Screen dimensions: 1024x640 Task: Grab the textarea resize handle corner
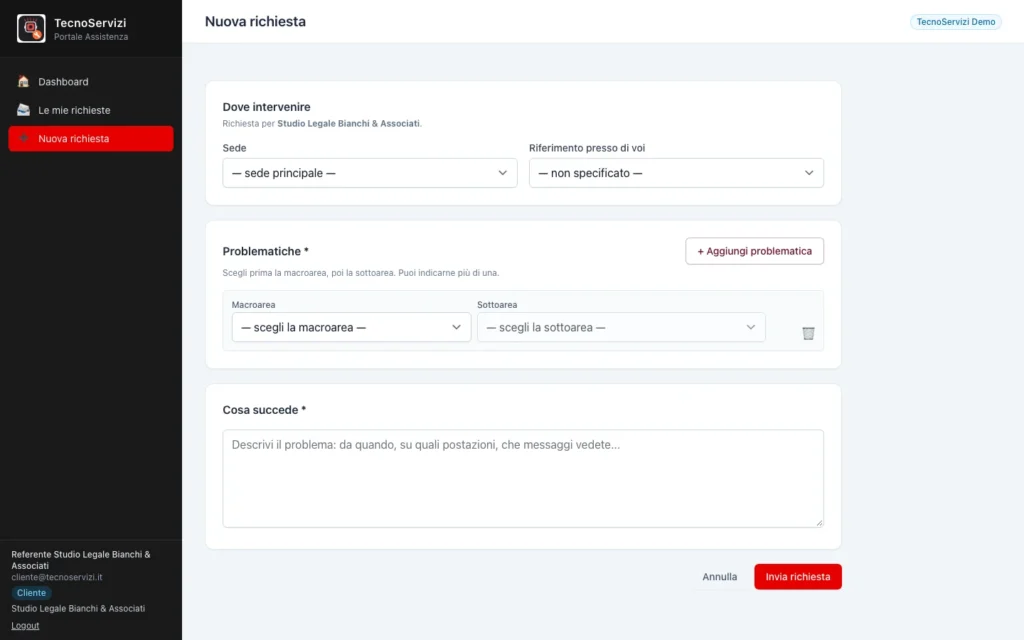click(819, 522)
